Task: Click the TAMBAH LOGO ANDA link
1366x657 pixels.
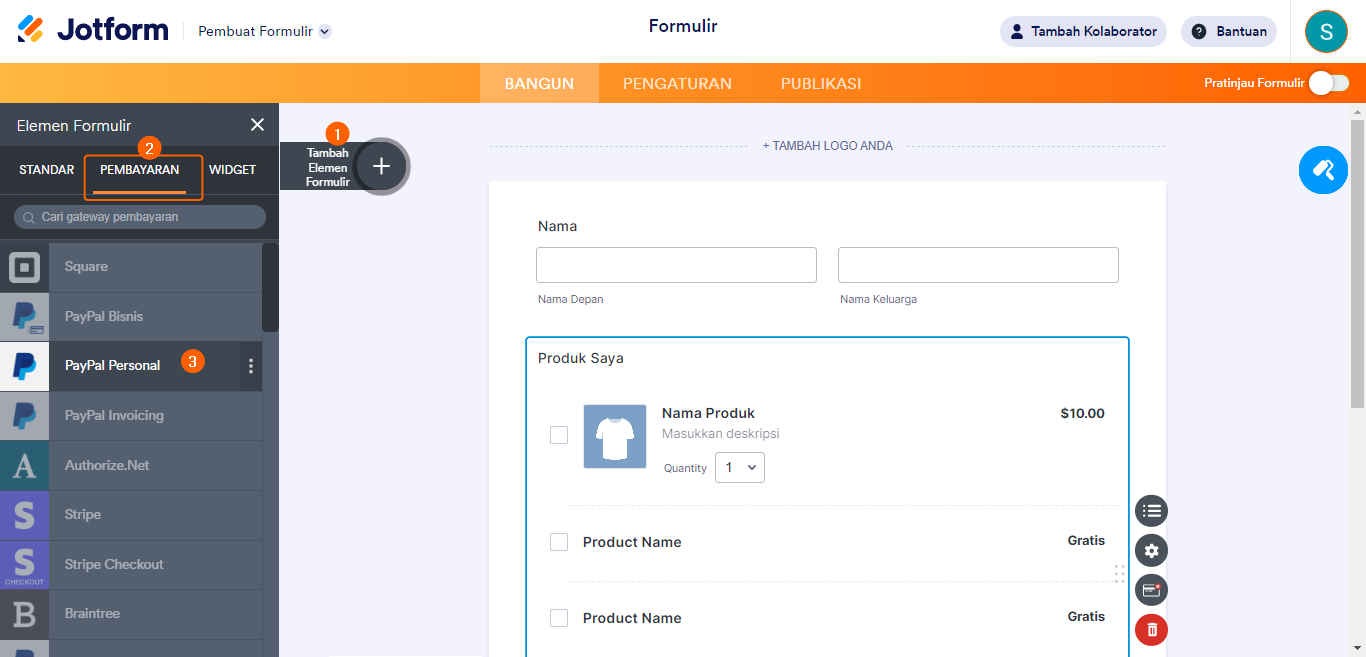Action: point(827,146)
